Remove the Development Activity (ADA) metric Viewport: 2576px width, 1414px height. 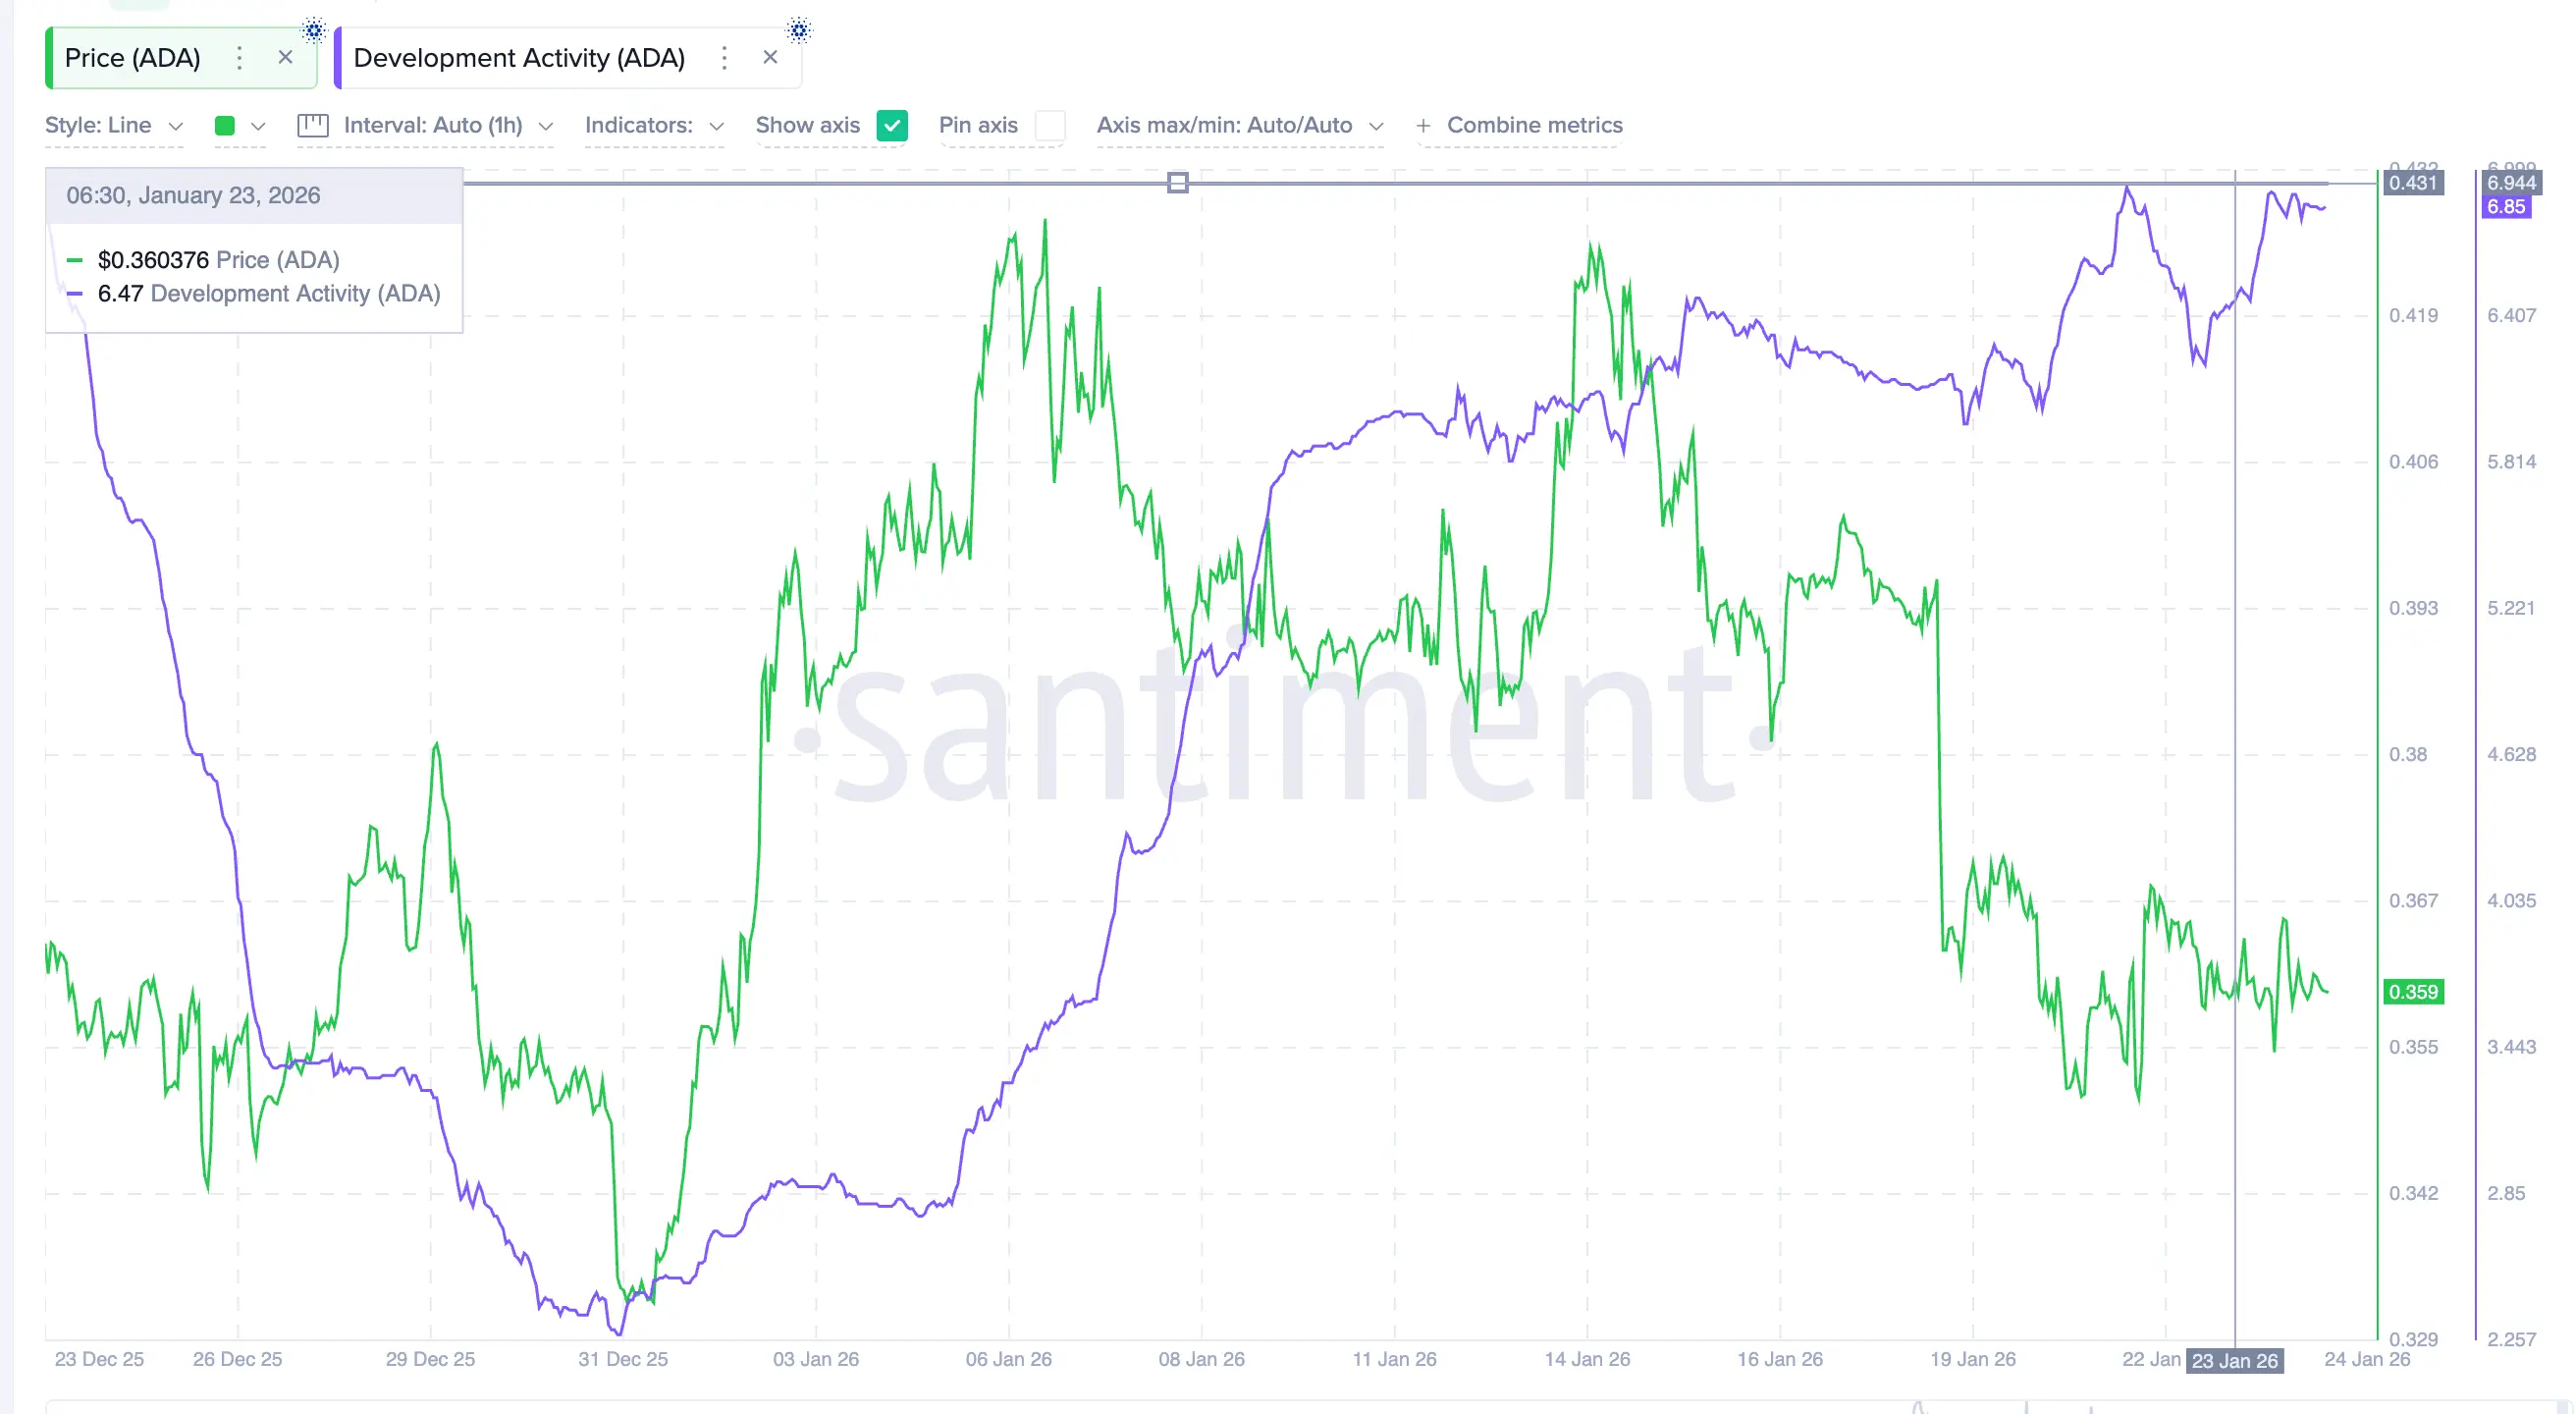(770, 57)
